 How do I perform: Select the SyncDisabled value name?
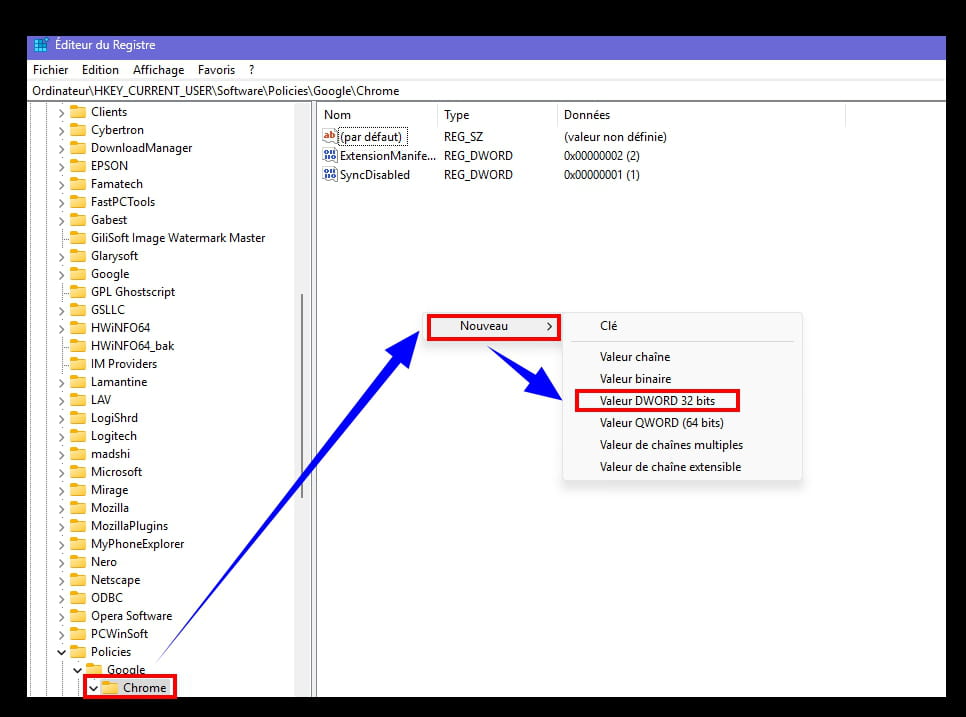[x=375, y=175]
